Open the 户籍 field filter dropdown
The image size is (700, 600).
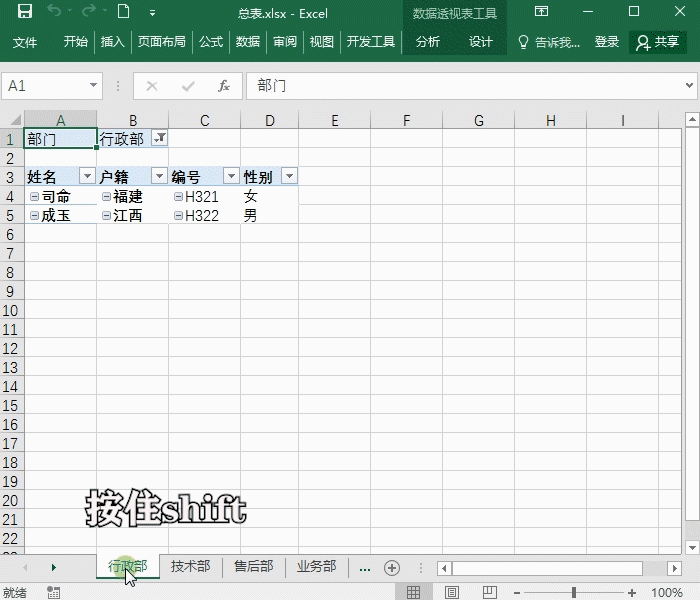[159, 176]
